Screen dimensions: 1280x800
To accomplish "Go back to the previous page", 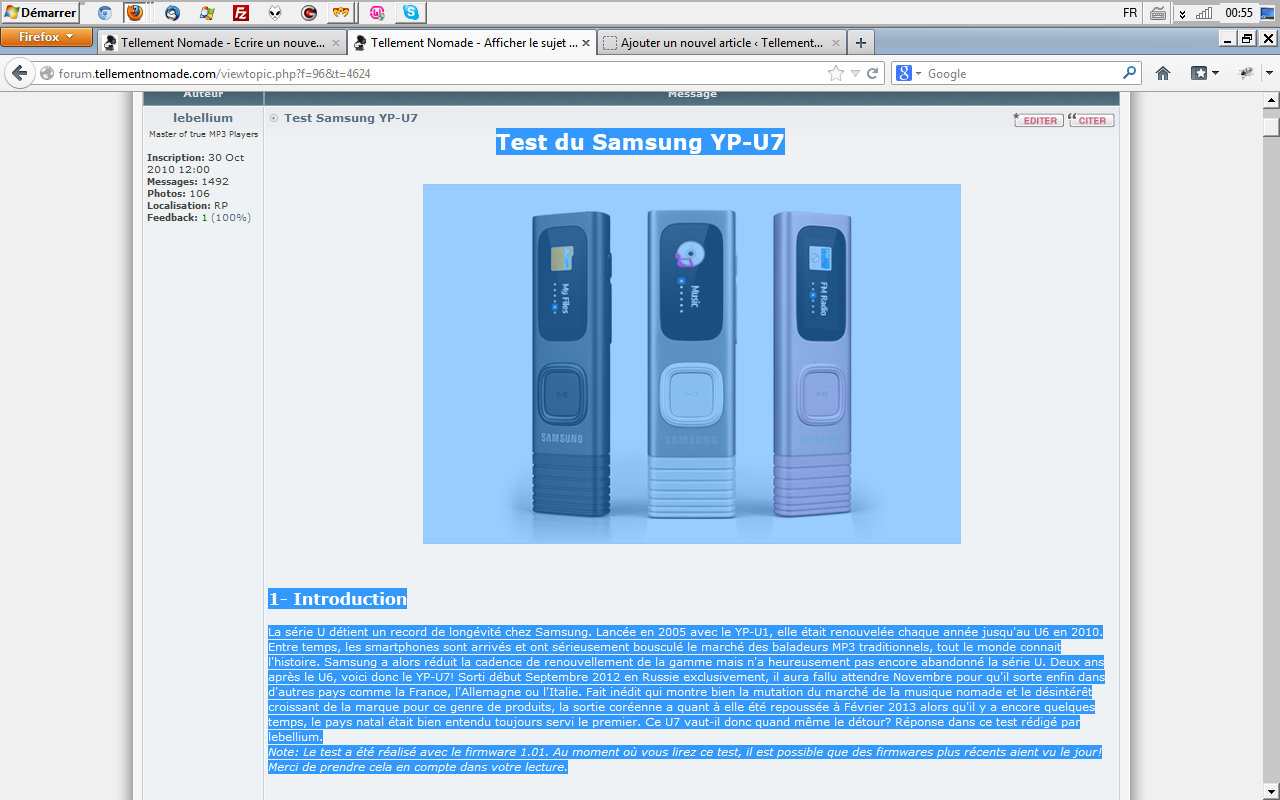I will [x=19, y=73].
